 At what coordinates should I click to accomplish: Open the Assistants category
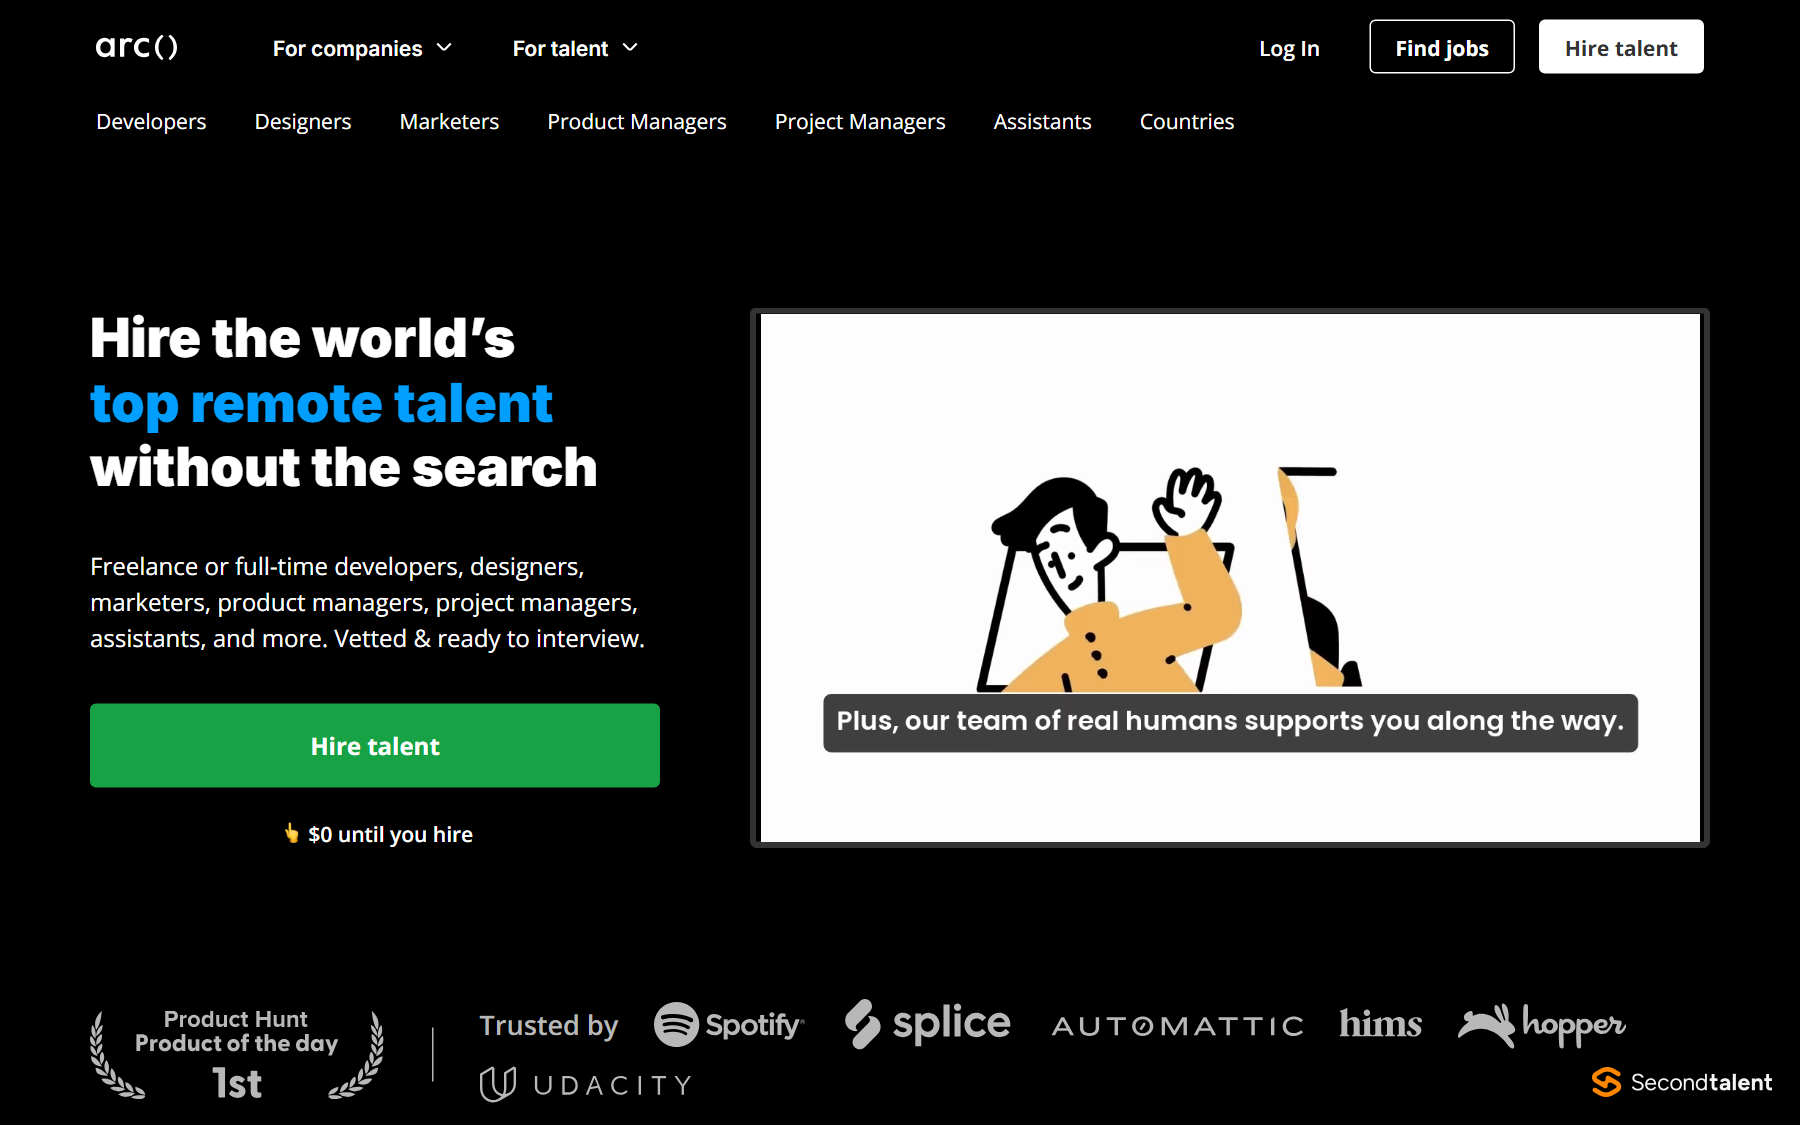point(1042,122)
